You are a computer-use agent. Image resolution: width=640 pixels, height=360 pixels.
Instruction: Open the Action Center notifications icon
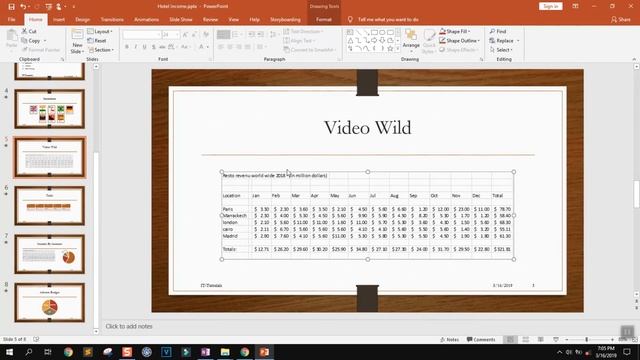coord(627,352)
